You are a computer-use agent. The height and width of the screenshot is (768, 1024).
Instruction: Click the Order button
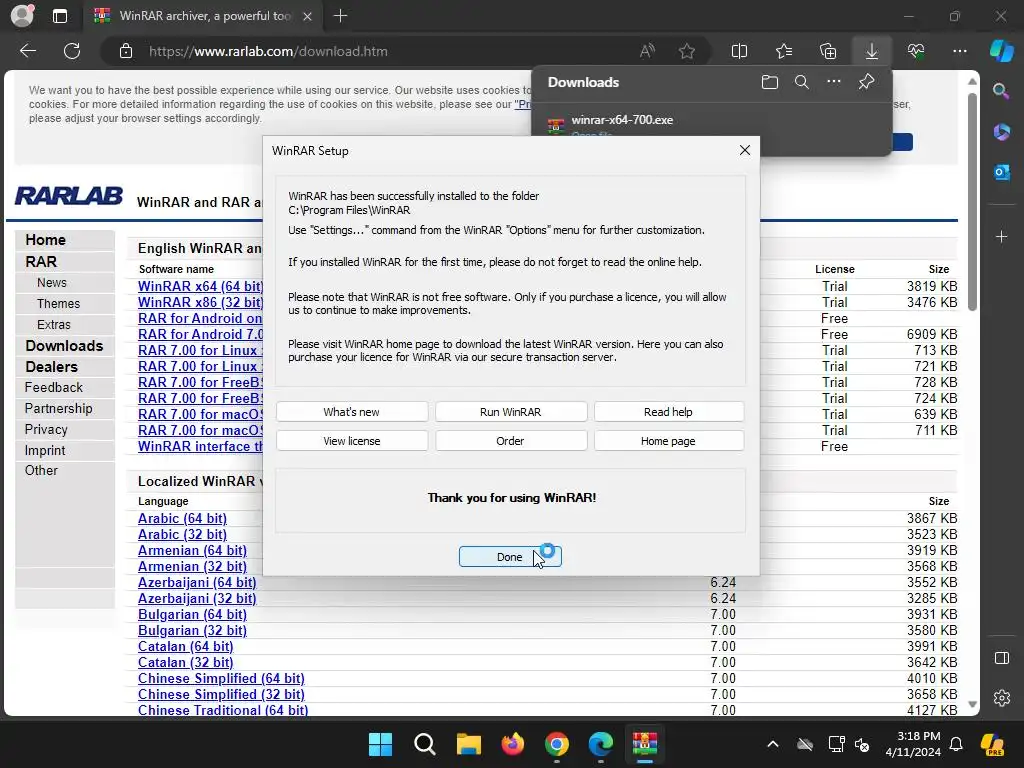tap(511, 441)
